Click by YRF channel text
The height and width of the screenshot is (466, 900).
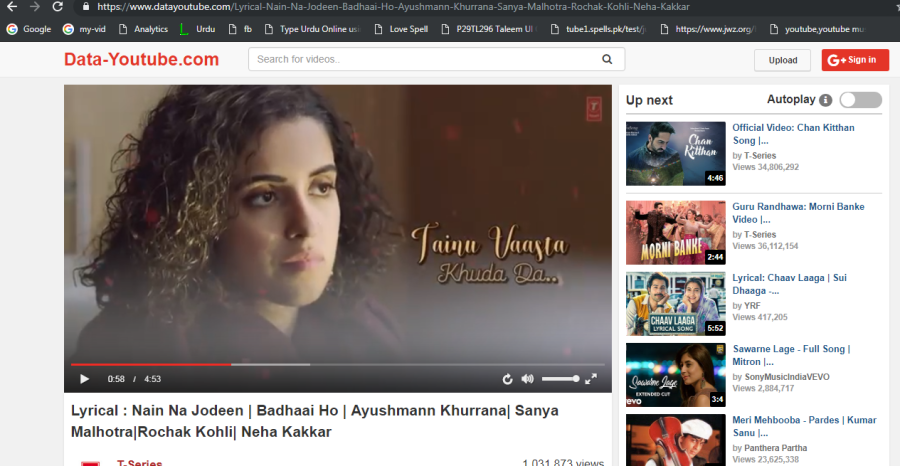pyautogui.click(x=746, y=306)
